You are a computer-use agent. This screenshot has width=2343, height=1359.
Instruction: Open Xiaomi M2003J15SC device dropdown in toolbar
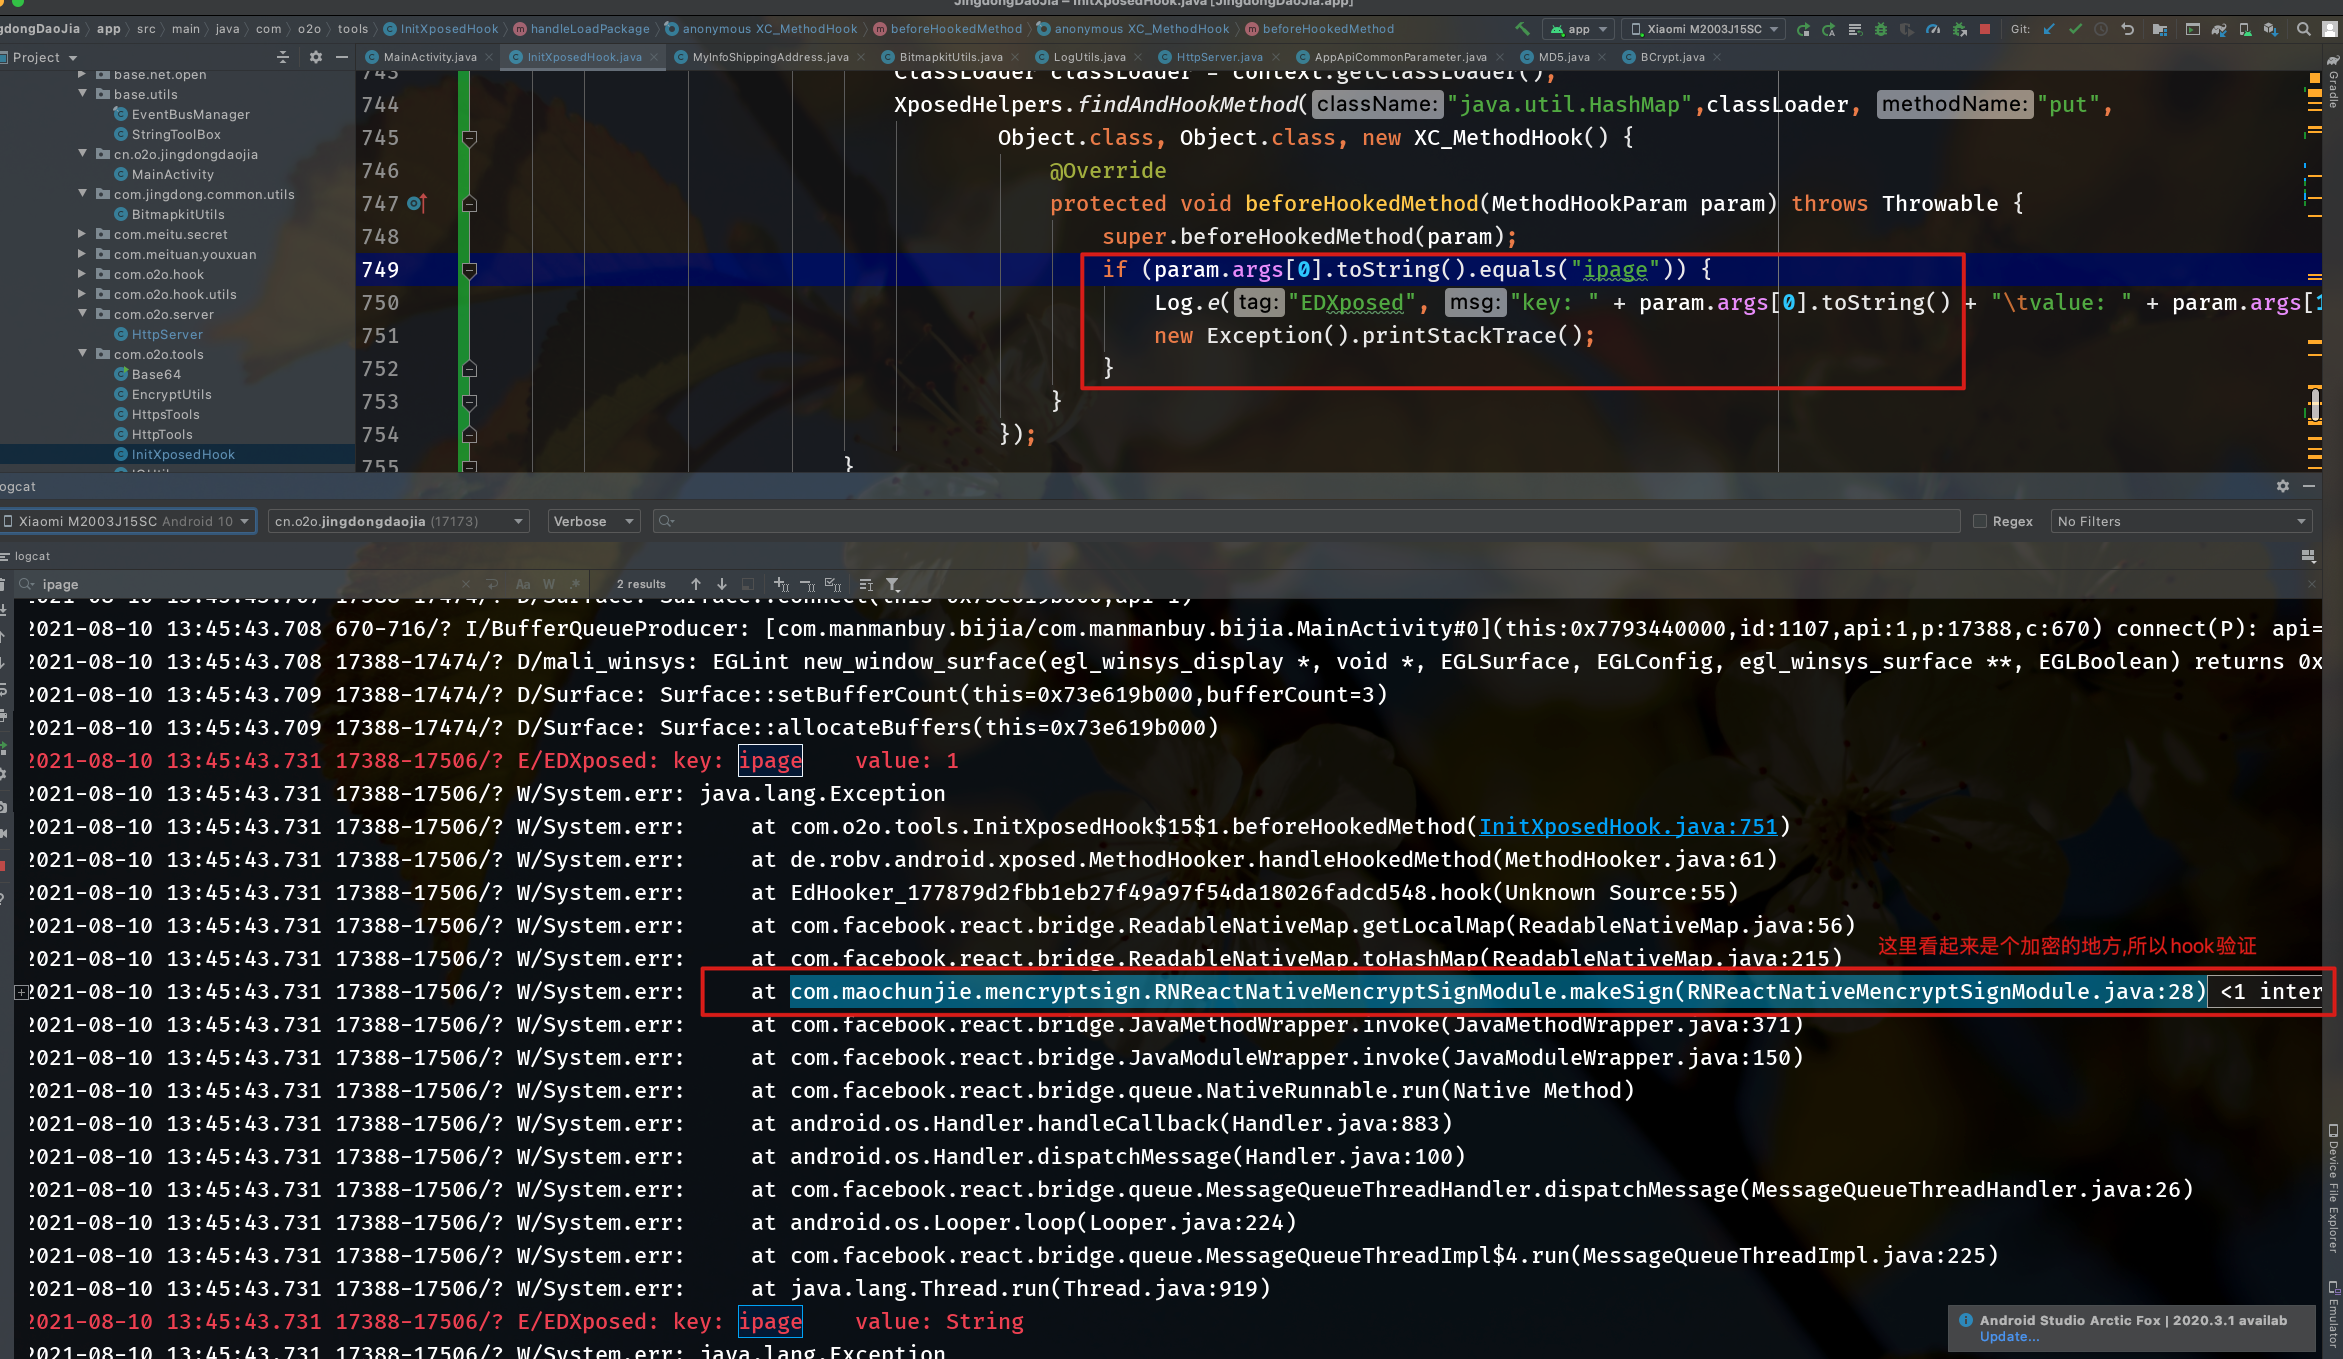[x=1704, y=29]
